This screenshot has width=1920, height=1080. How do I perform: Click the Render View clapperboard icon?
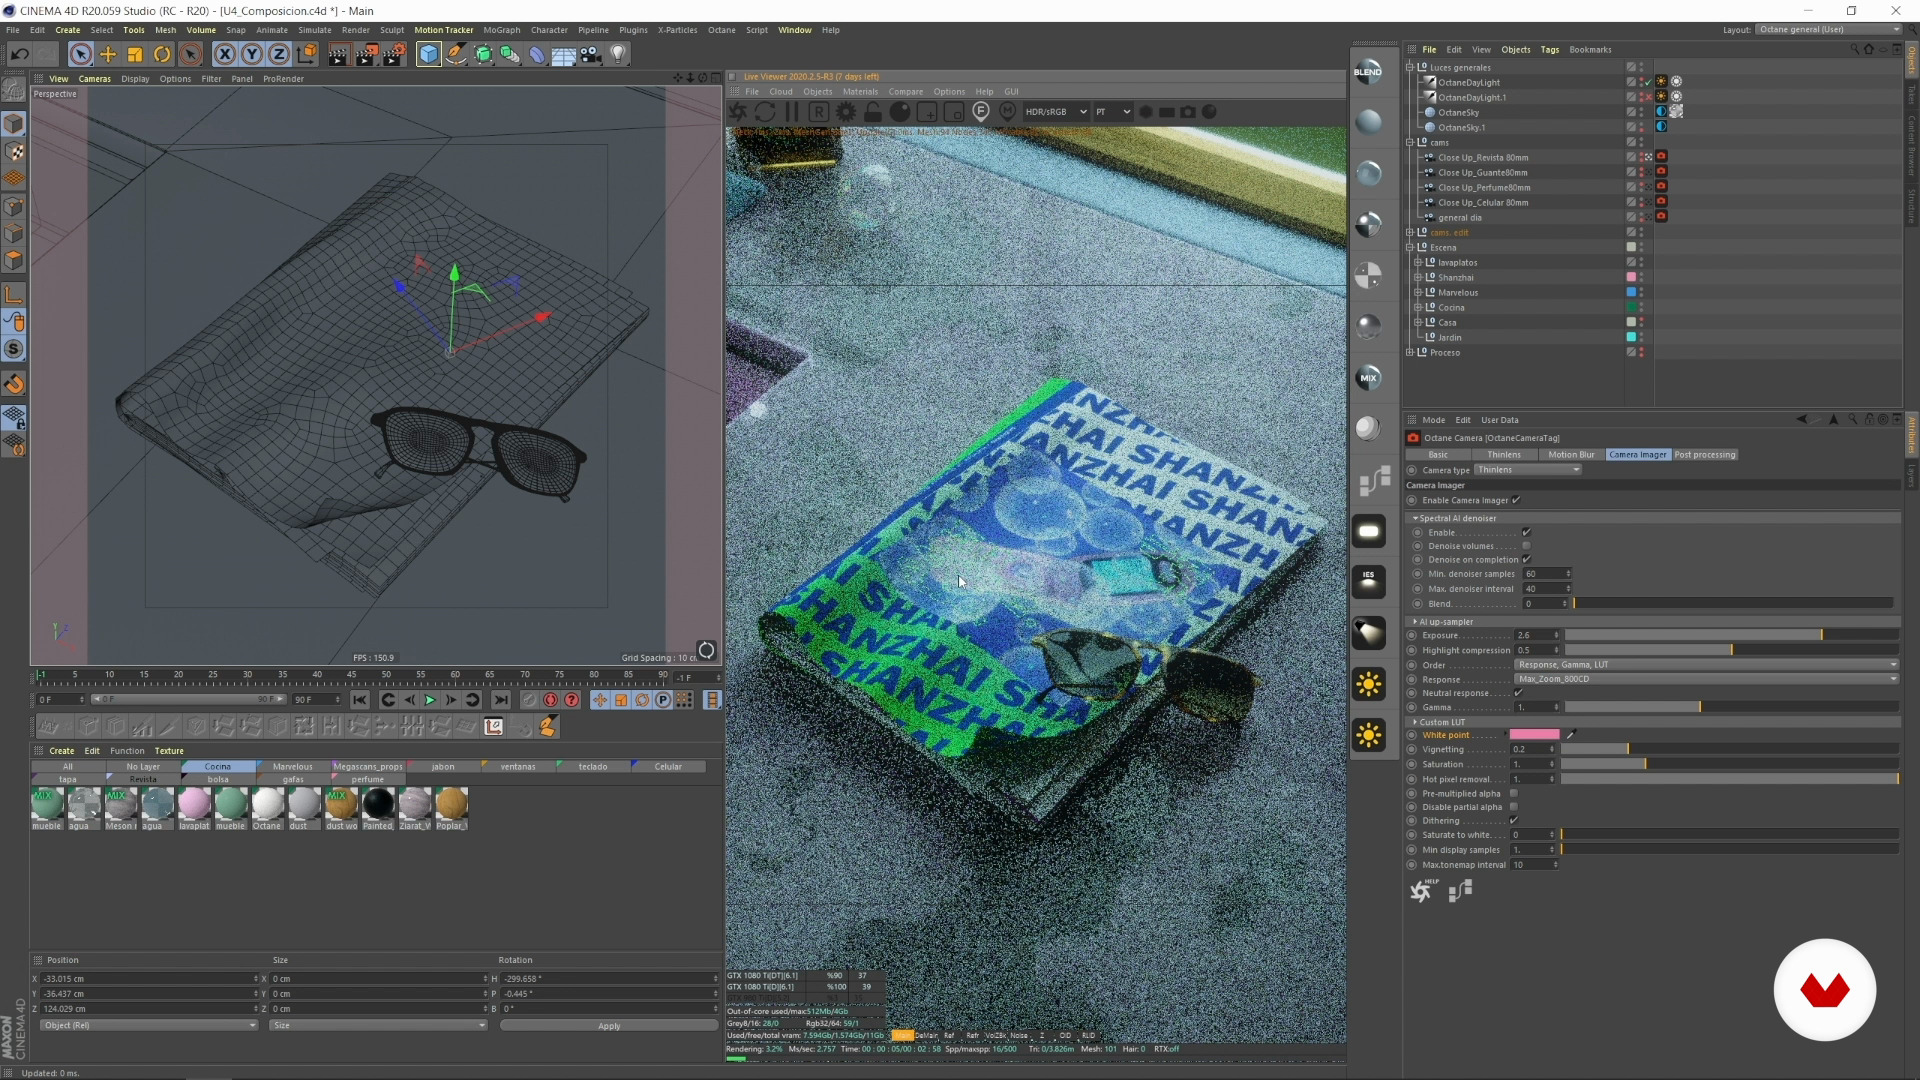coord(338,54)
